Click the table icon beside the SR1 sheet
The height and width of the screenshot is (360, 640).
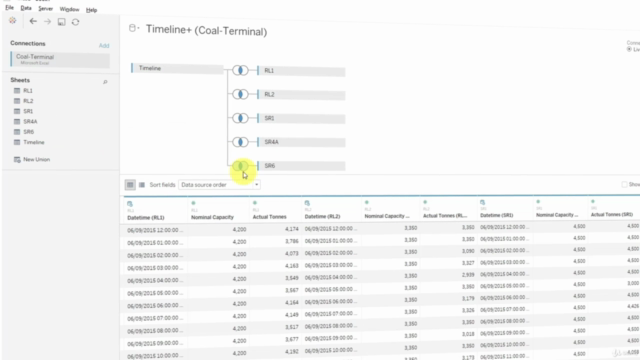pyautogui.click(x=17, y=111)
